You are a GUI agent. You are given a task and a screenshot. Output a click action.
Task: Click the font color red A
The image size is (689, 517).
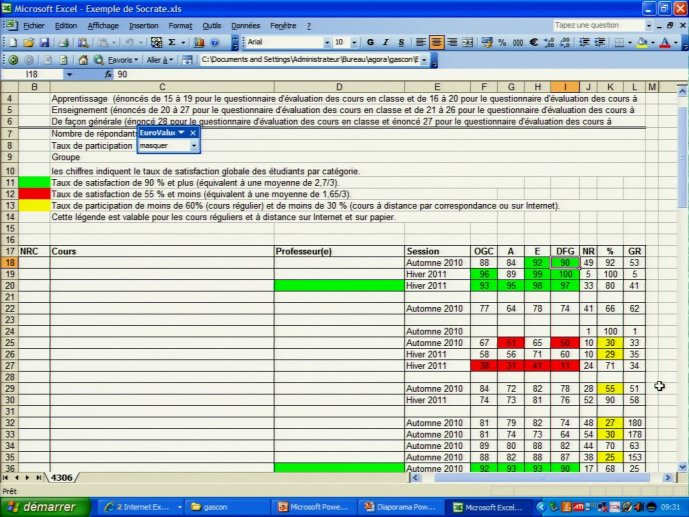pyautogui.click(x=665, y=43)
